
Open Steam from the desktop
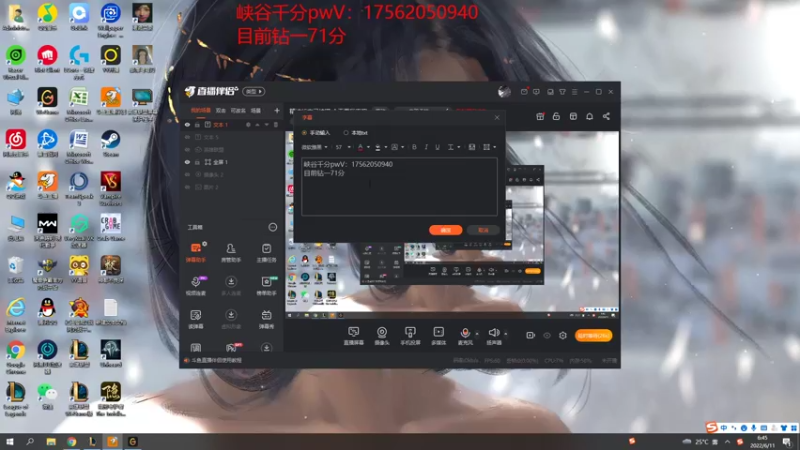111,143
